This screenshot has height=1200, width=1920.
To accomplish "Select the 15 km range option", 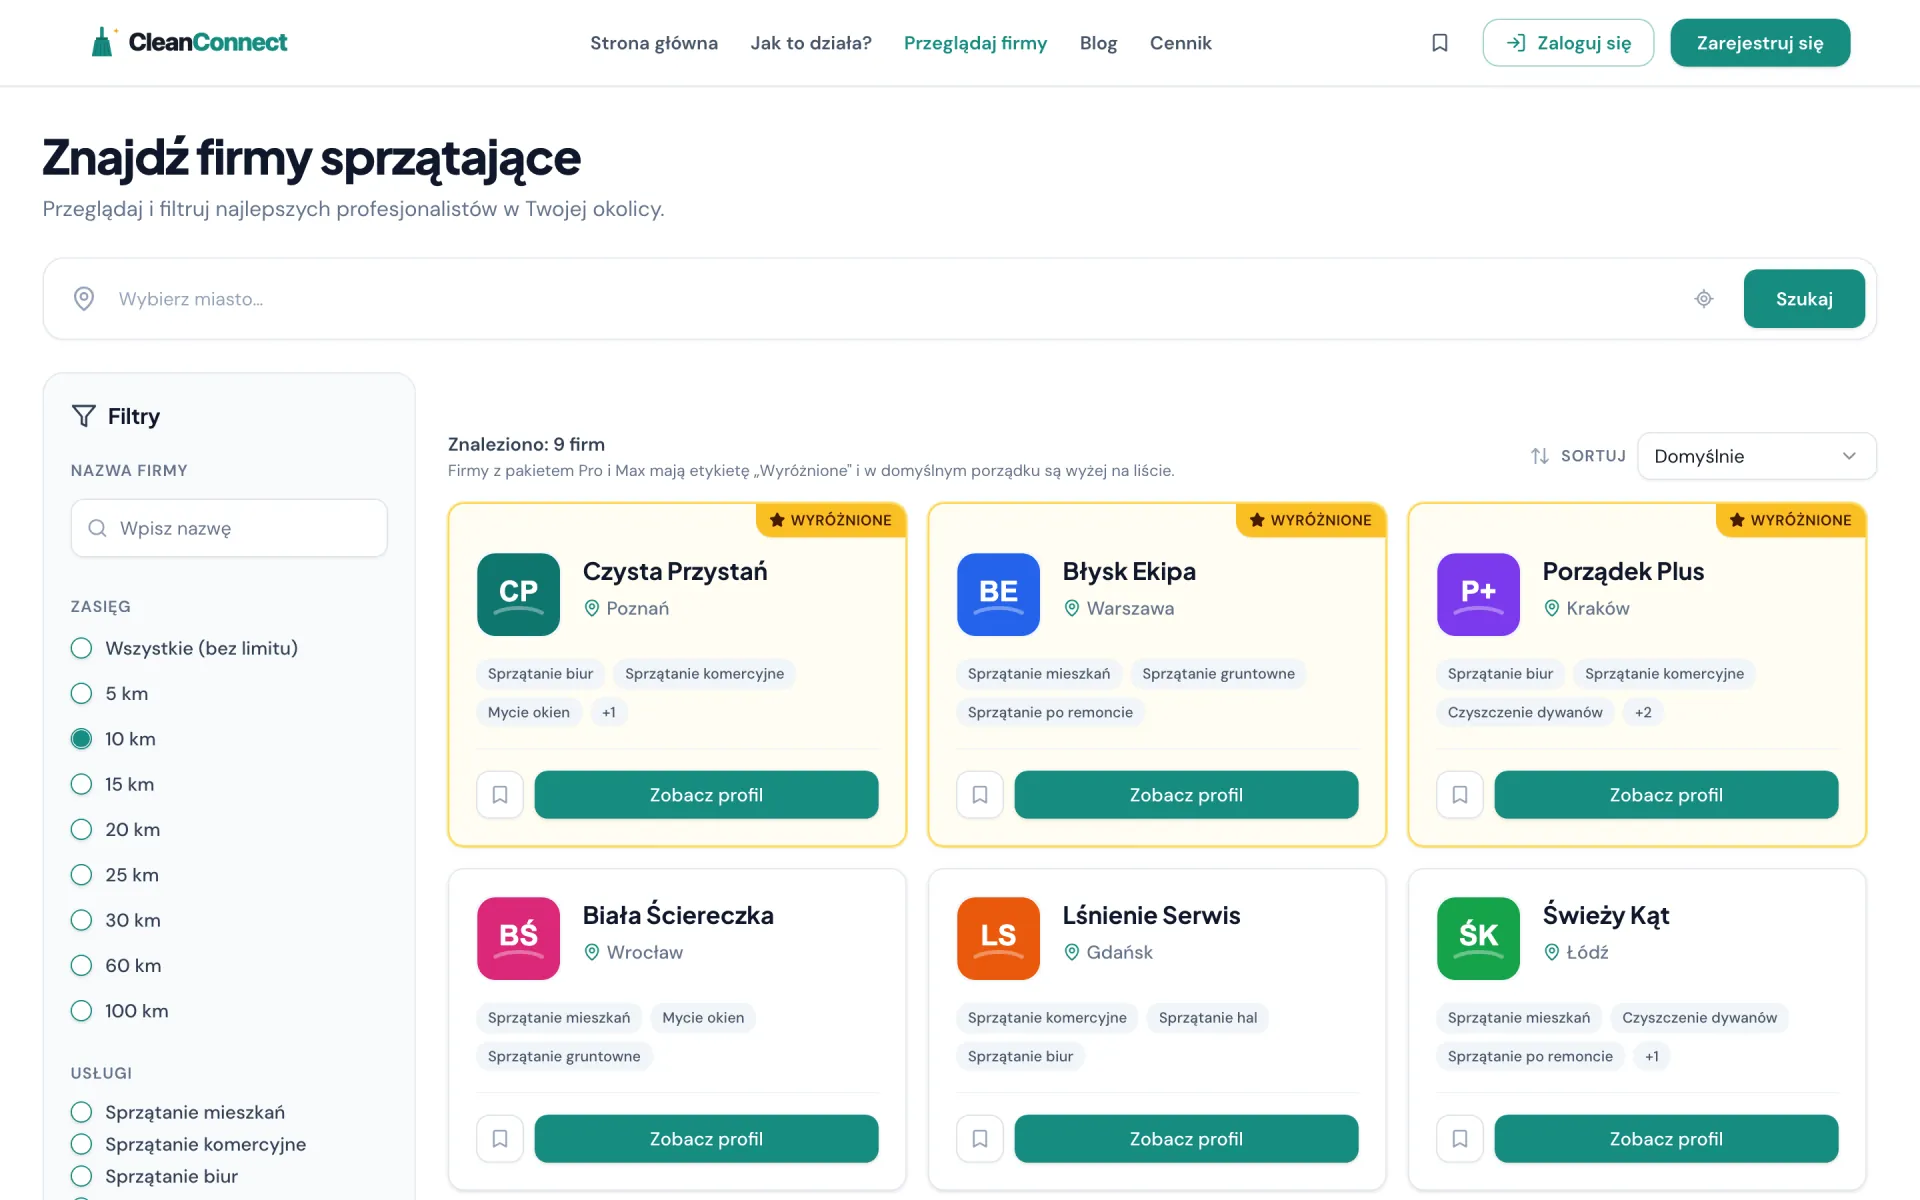I will (112, 784).
